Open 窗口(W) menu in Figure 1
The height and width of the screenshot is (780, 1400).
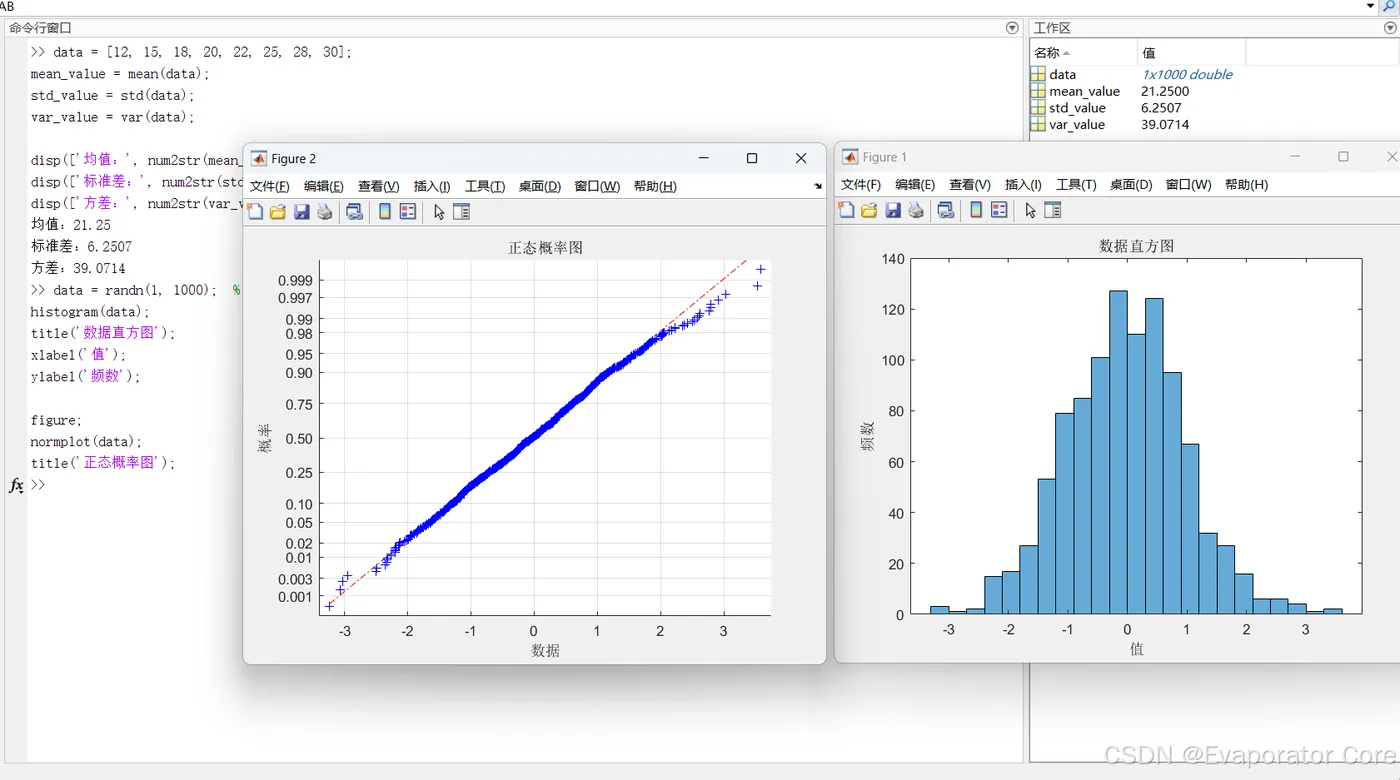[x=1188, y=185]
